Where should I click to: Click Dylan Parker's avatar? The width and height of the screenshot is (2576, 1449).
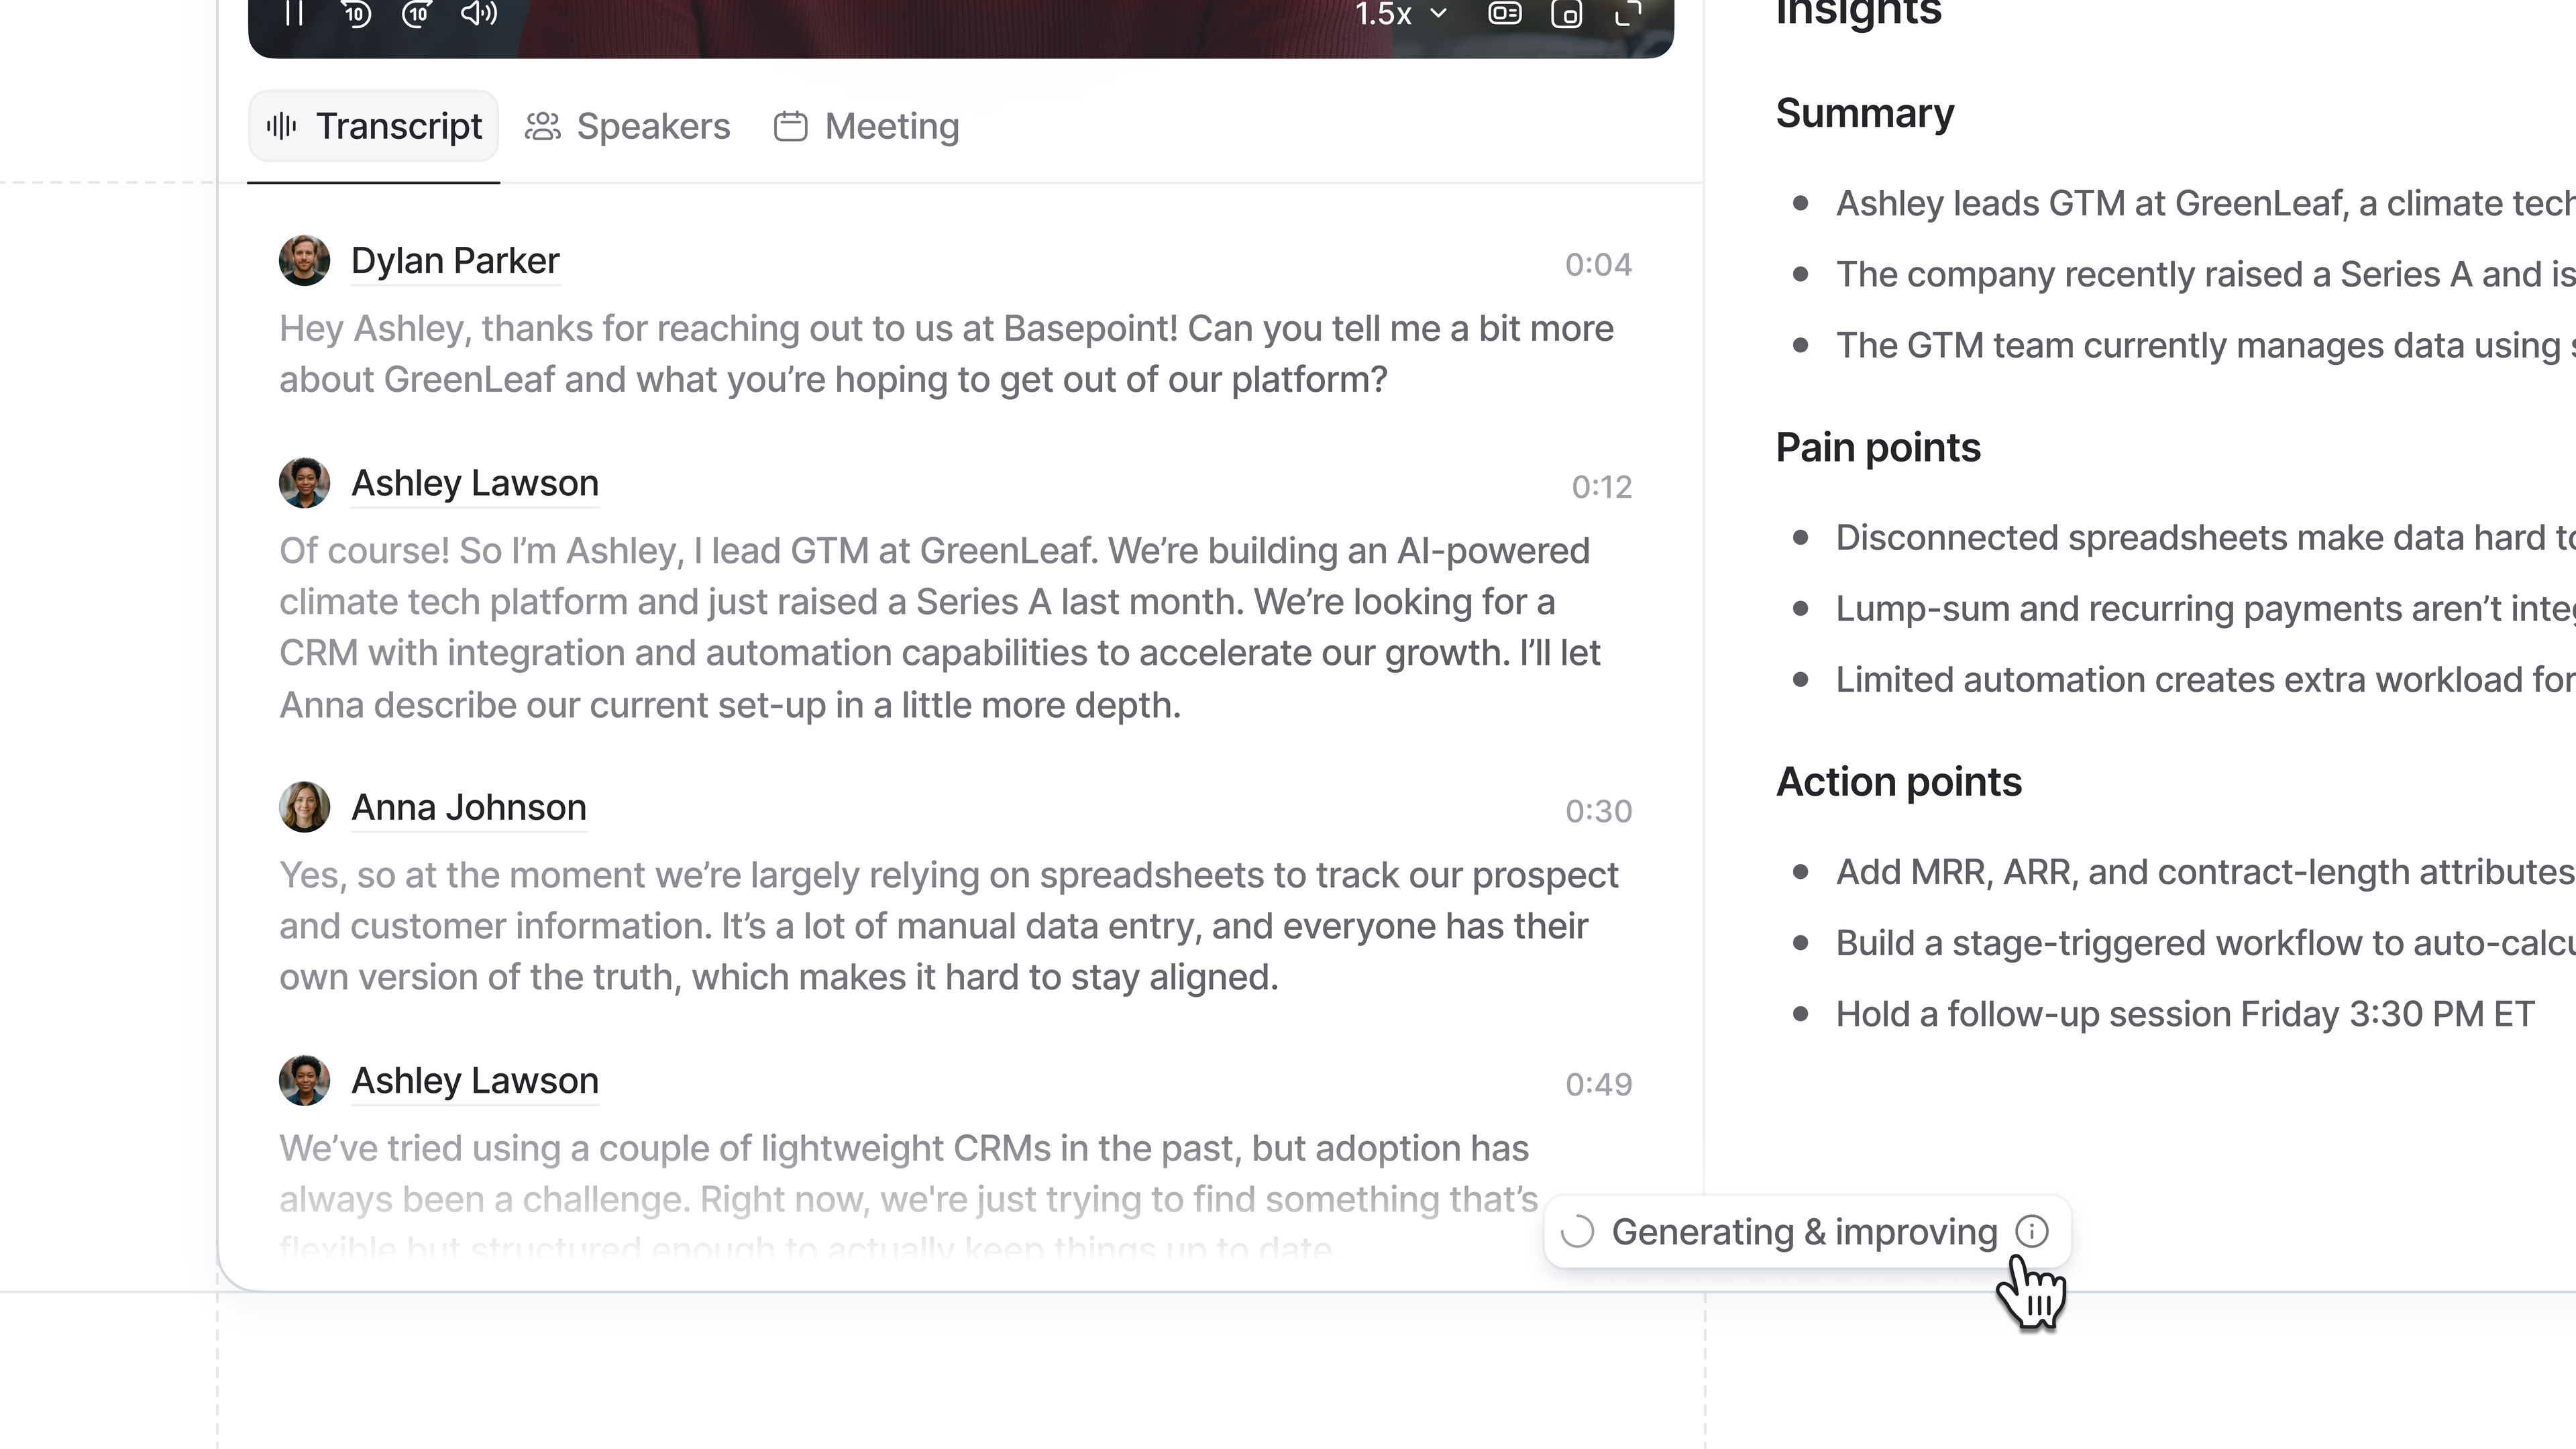tap(304, 260)
